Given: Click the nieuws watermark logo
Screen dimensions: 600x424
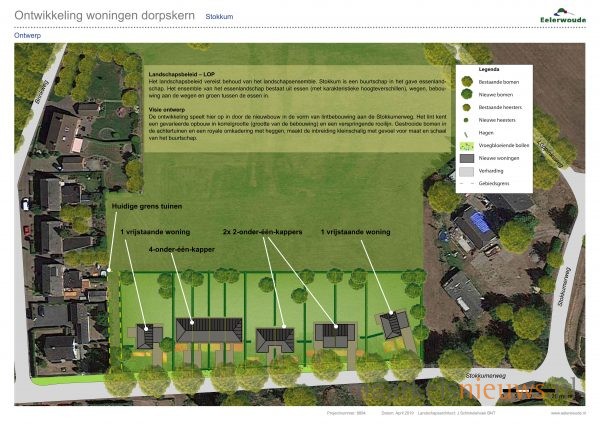Looking at the screenshot, I should click(520, 391).
